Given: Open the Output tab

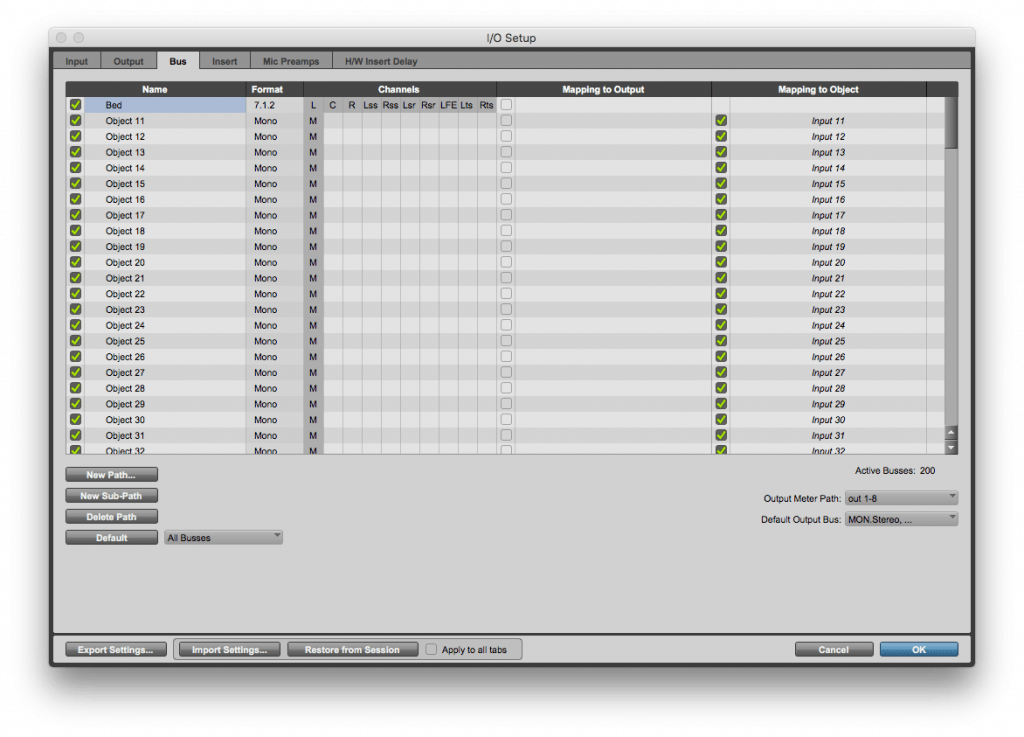Looking at the screenshot, I should click(x=128, y=62).
